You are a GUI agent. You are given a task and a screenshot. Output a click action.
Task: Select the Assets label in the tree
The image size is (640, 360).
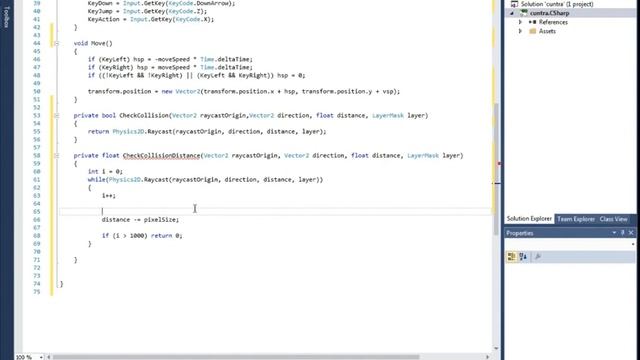(547, 31)
